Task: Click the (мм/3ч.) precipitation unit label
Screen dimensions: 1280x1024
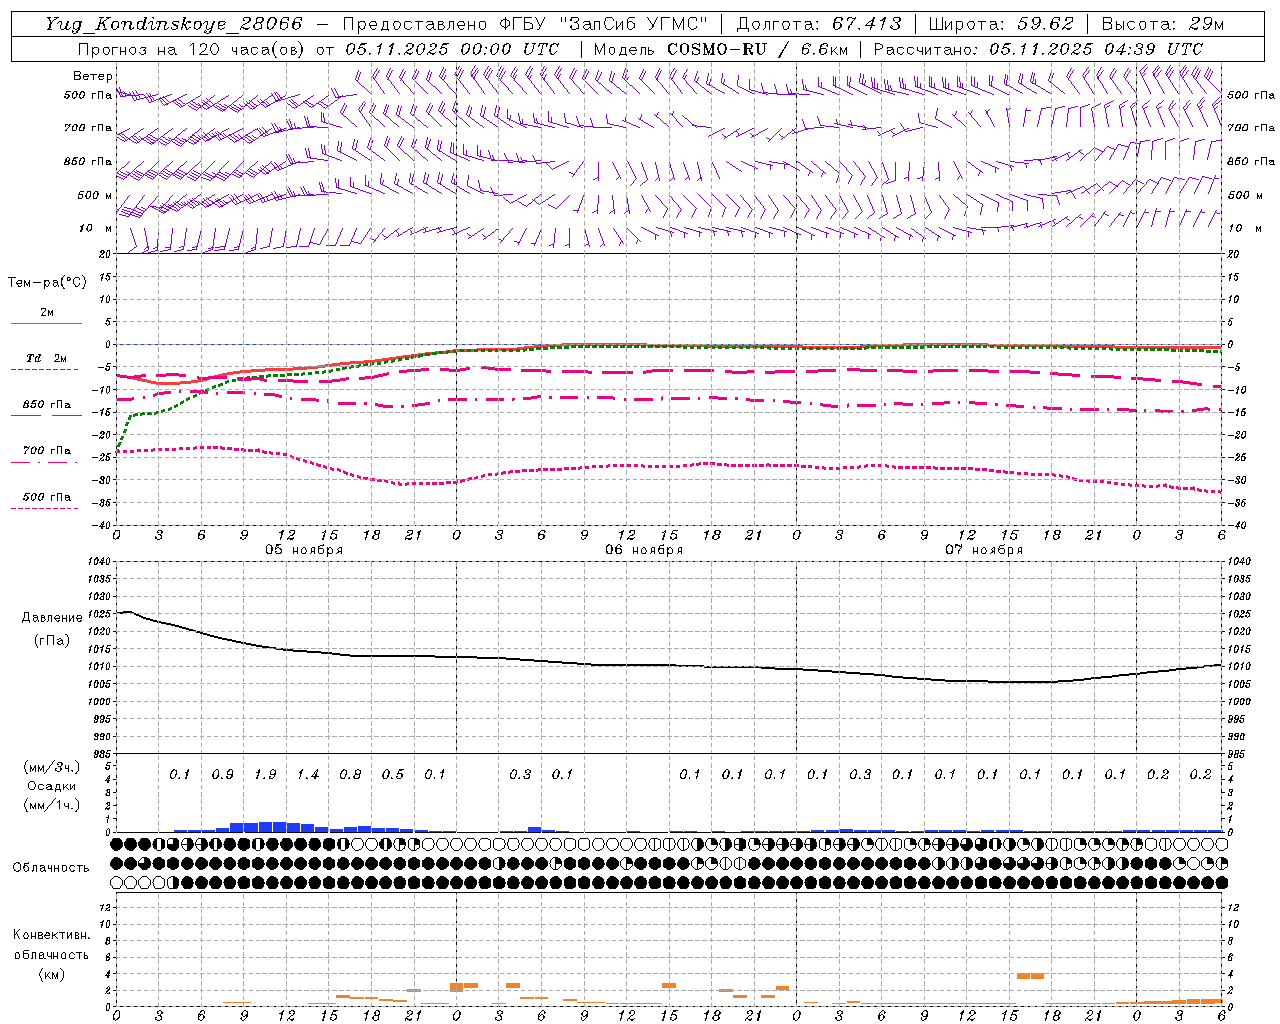Action: pyautogui.click(x=53, y=767)
